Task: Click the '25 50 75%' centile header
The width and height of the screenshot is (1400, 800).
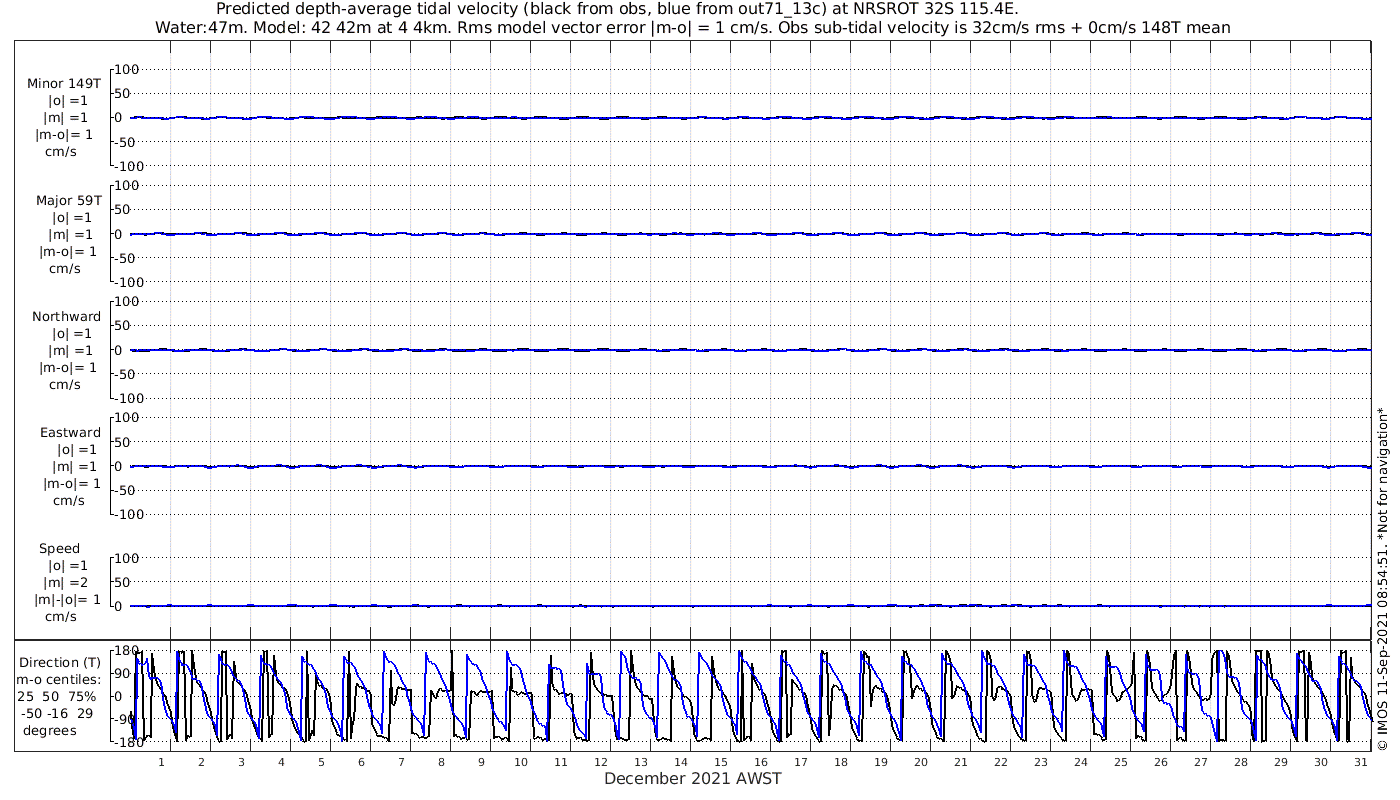Action: coord(57,697)
